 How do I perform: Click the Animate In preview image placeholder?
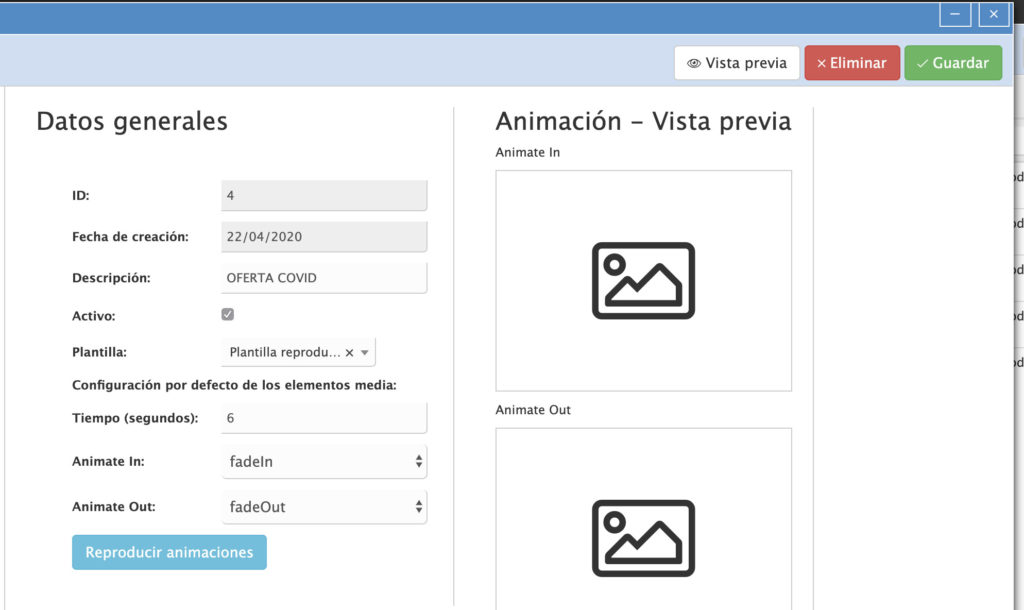coord(643,281)
